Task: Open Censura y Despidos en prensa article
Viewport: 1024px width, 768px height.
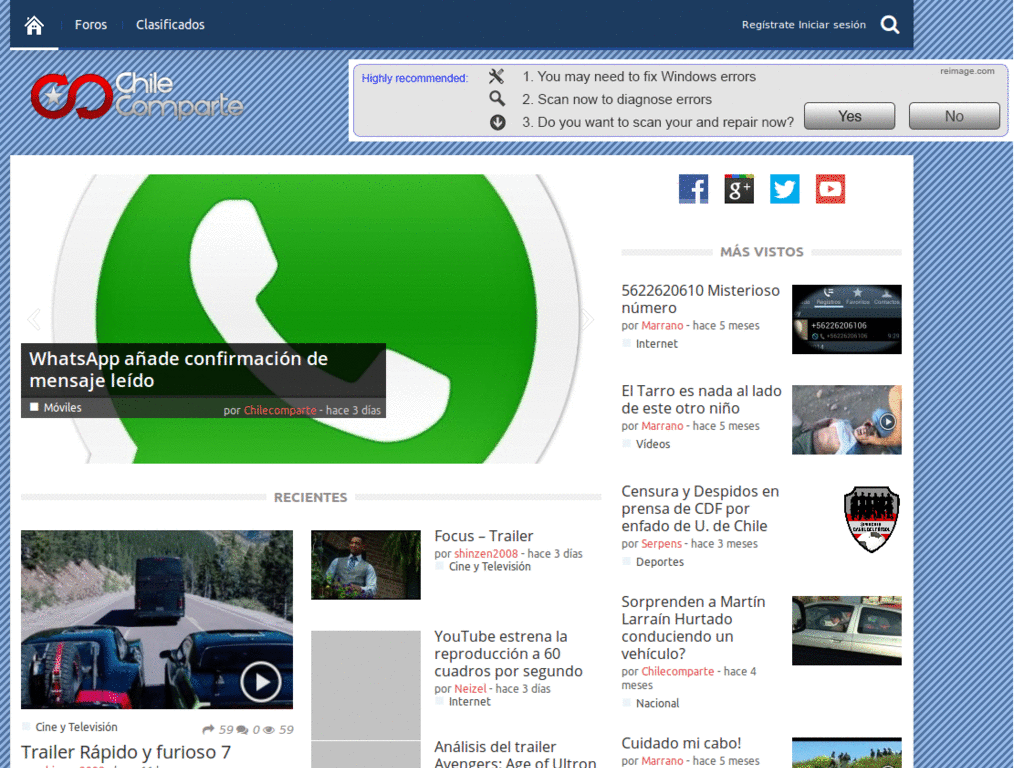Action: click(700, 509)
